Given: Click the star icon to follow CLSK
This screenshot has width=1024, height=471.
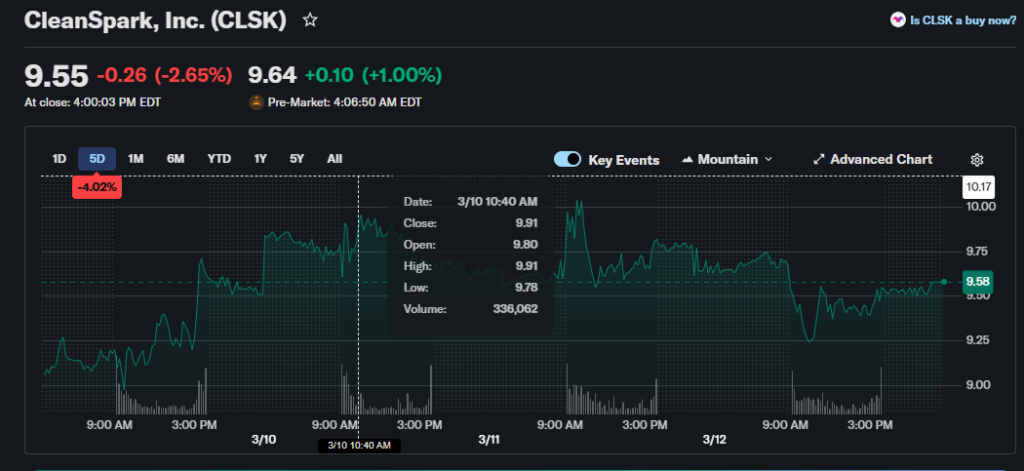Looking at the screenshot, I should (x=310, y=20).
